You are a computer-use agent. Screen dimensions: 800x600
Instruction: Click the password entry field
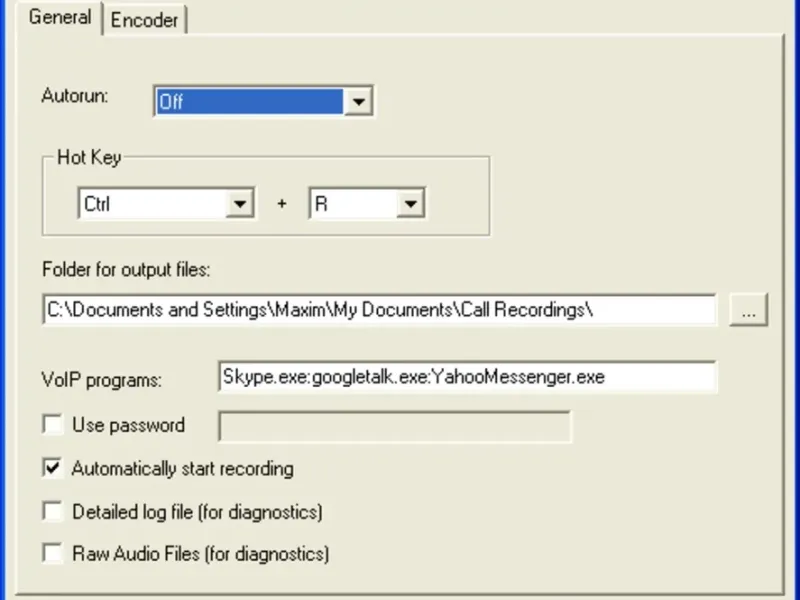coord(395,427)
